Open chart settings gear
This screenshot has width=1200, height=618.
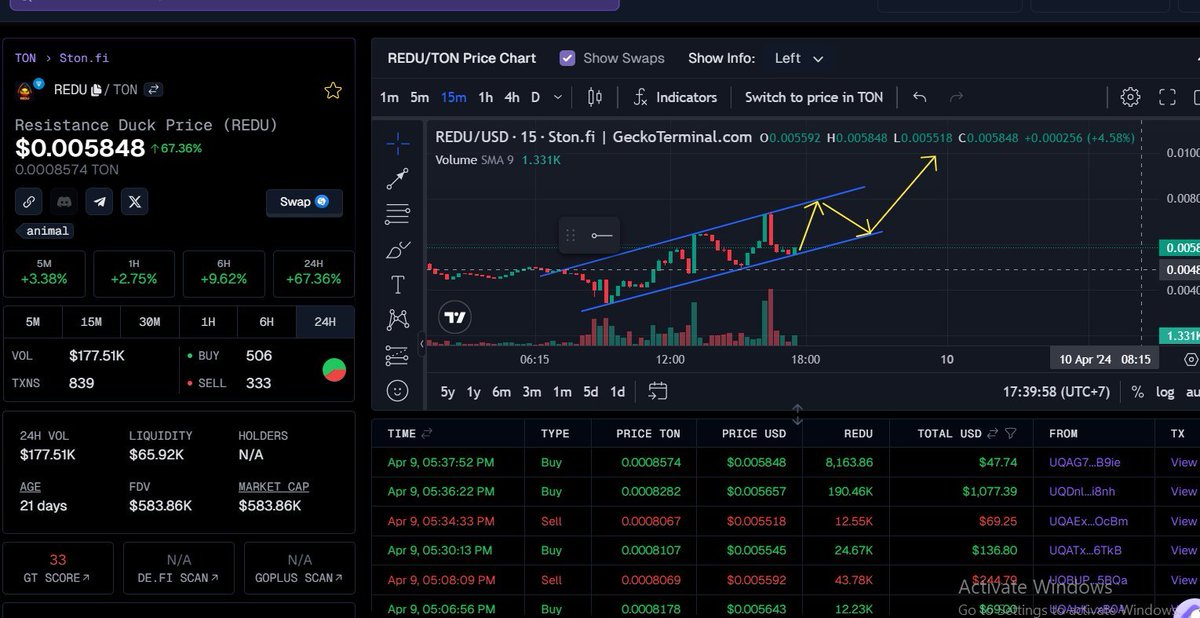[x=1130, y=97]
